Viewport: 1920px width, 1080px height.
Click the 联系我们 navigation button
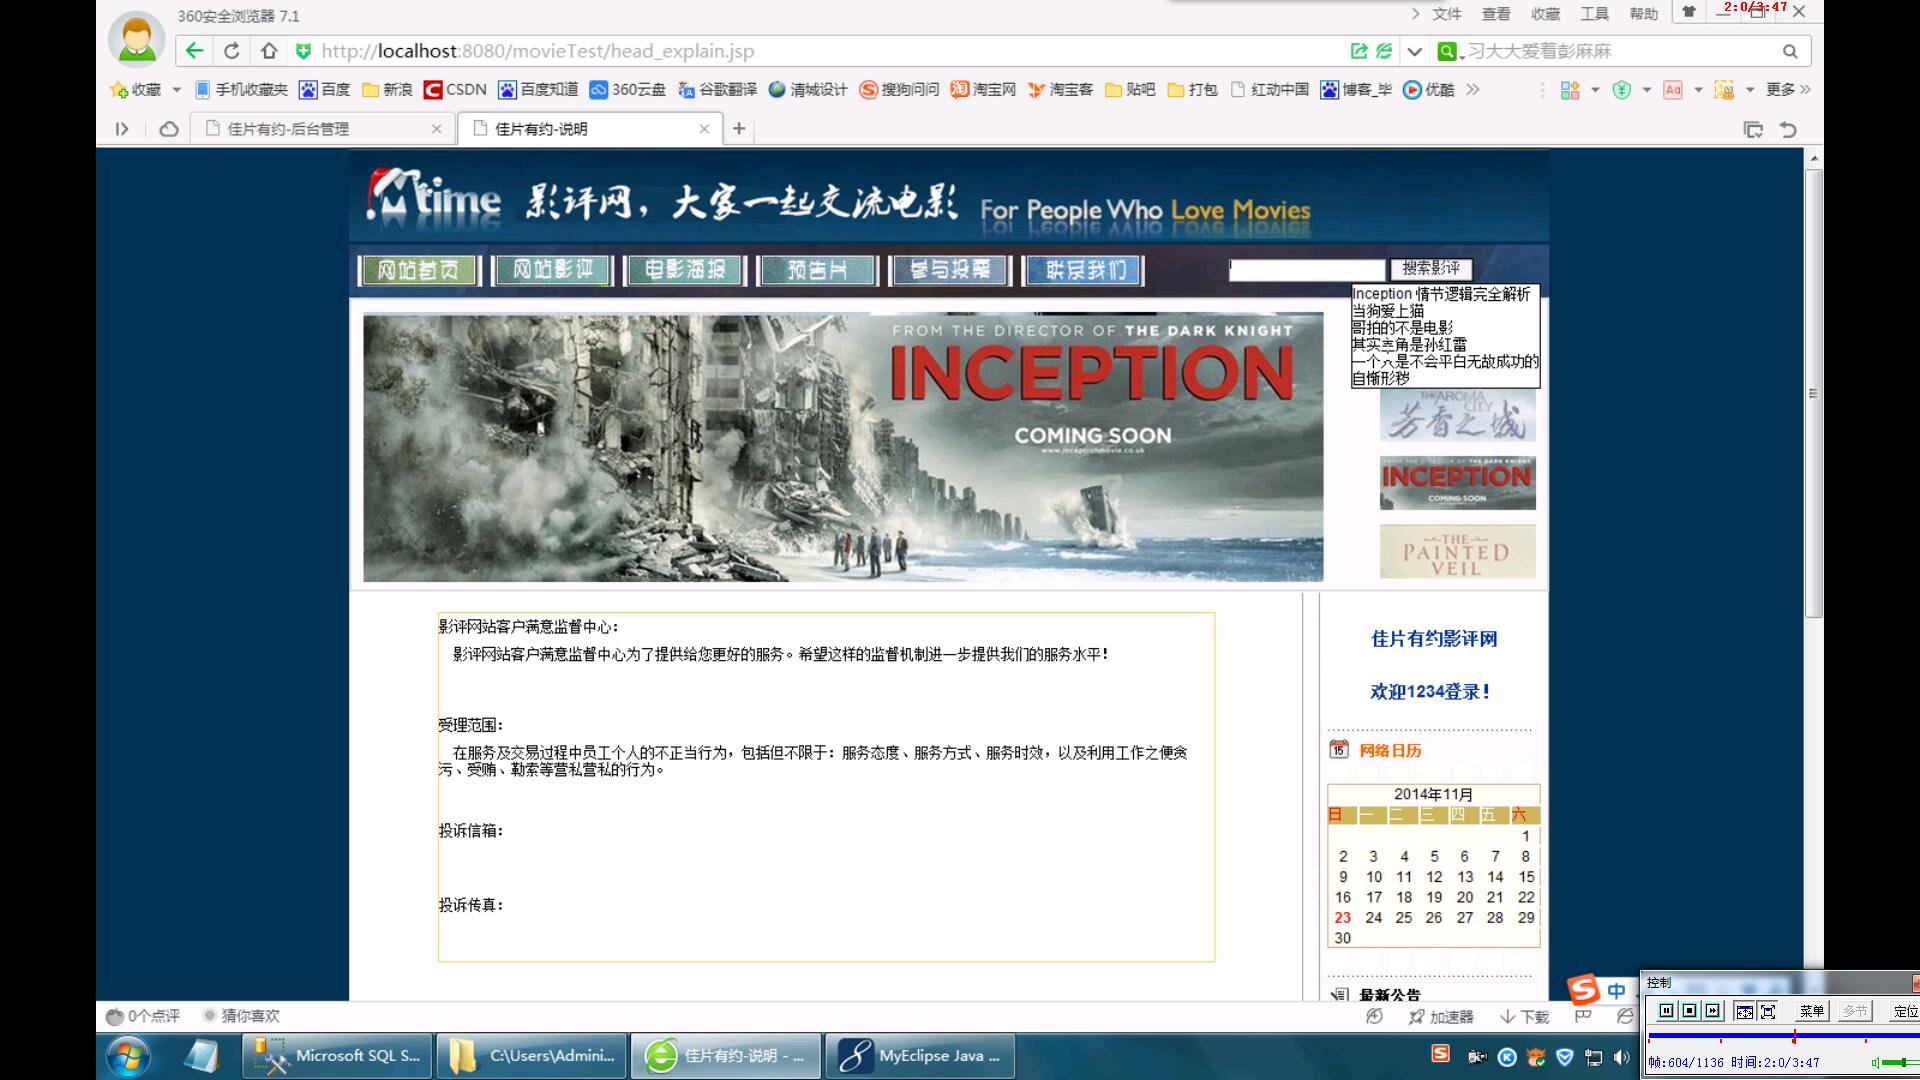[x=1084, y=270]
